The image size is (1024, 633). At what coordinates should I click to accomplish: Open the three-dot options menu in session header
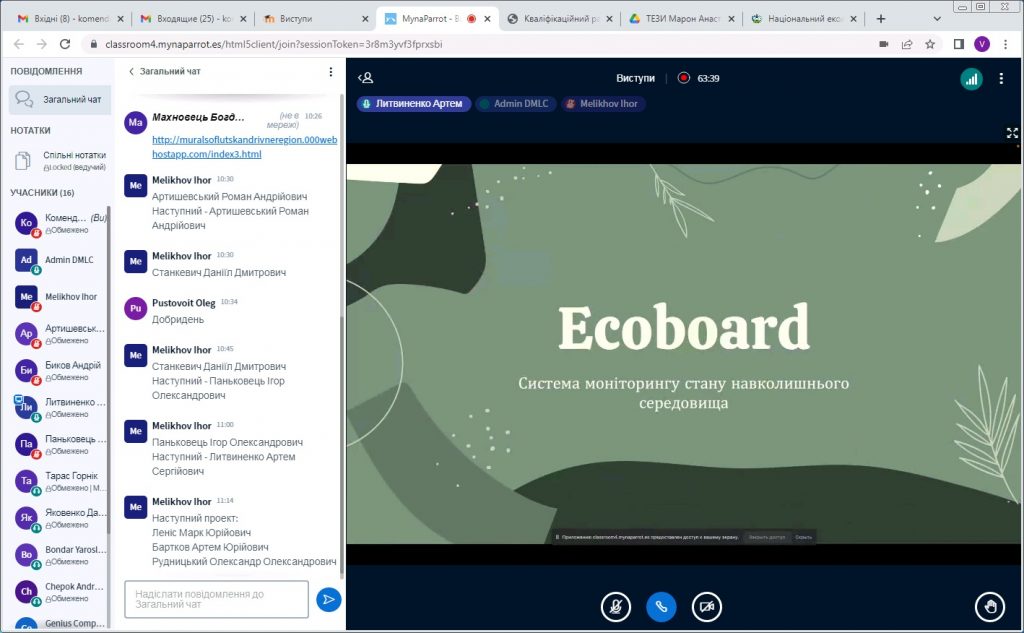pyautogui.click(x=1001, y=79)
